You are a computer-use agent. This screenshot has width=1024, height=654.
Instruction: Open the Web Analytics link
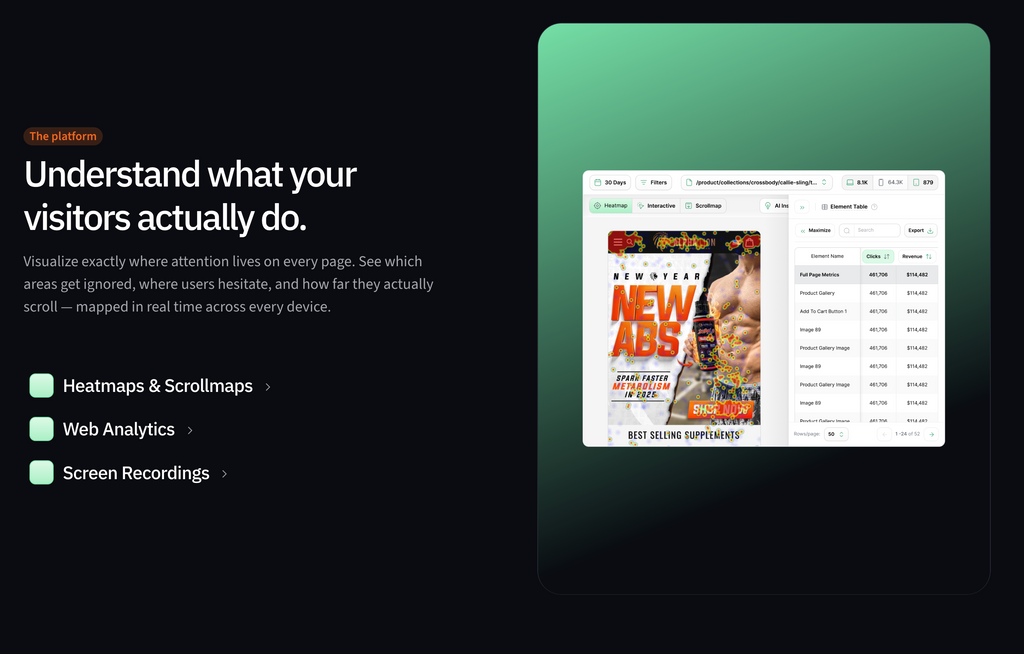(x=111, y=429)
